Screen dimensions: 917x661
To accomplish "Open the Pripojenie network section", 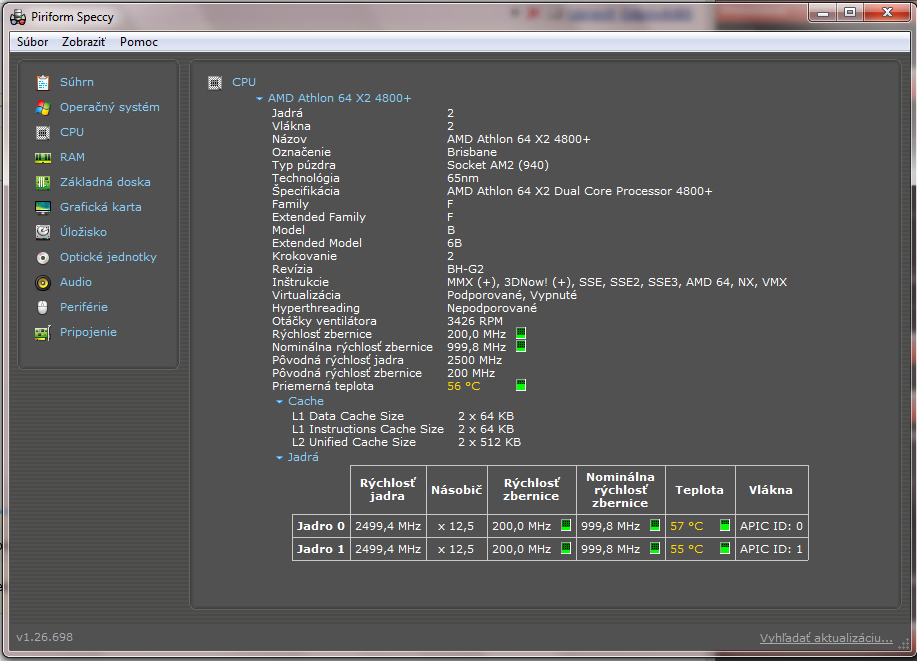I will (x=88, y=332).
